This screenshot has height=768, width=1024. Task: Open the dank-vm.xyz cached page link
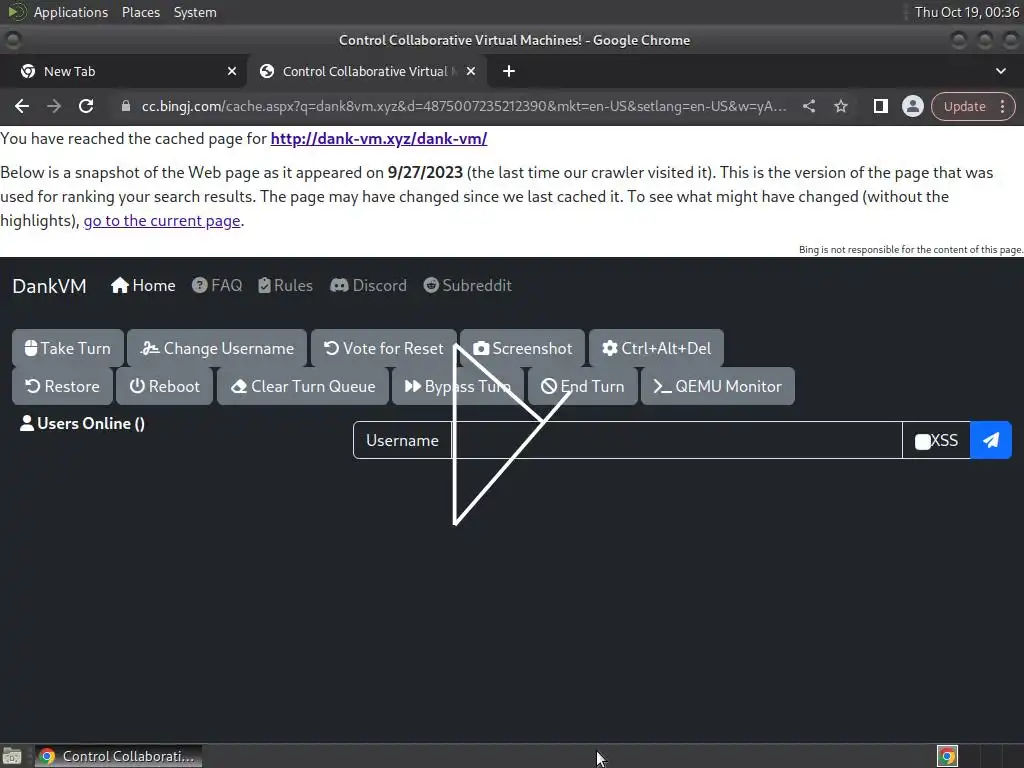[379, 138]
